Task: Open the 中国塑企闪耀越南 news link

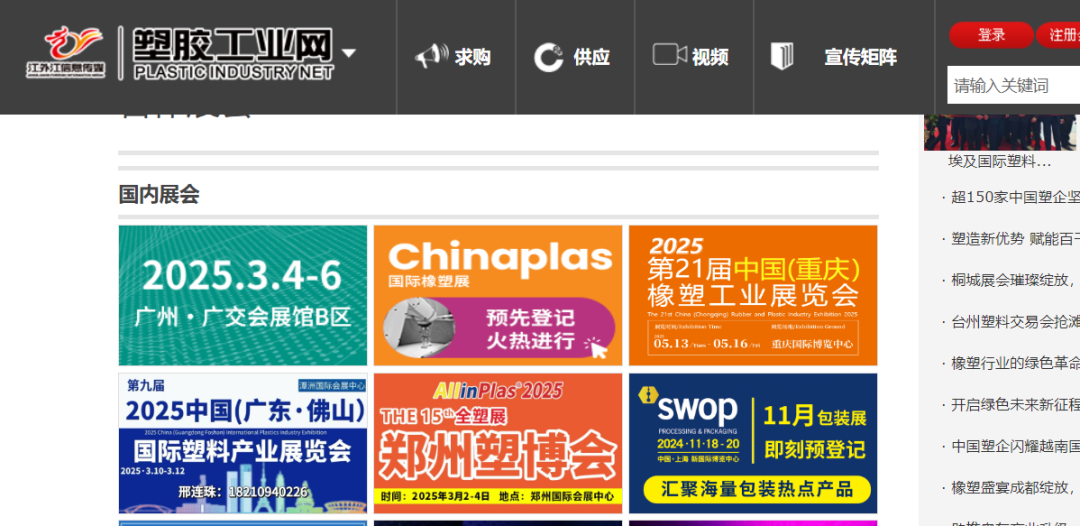Action: [1014, 446]
